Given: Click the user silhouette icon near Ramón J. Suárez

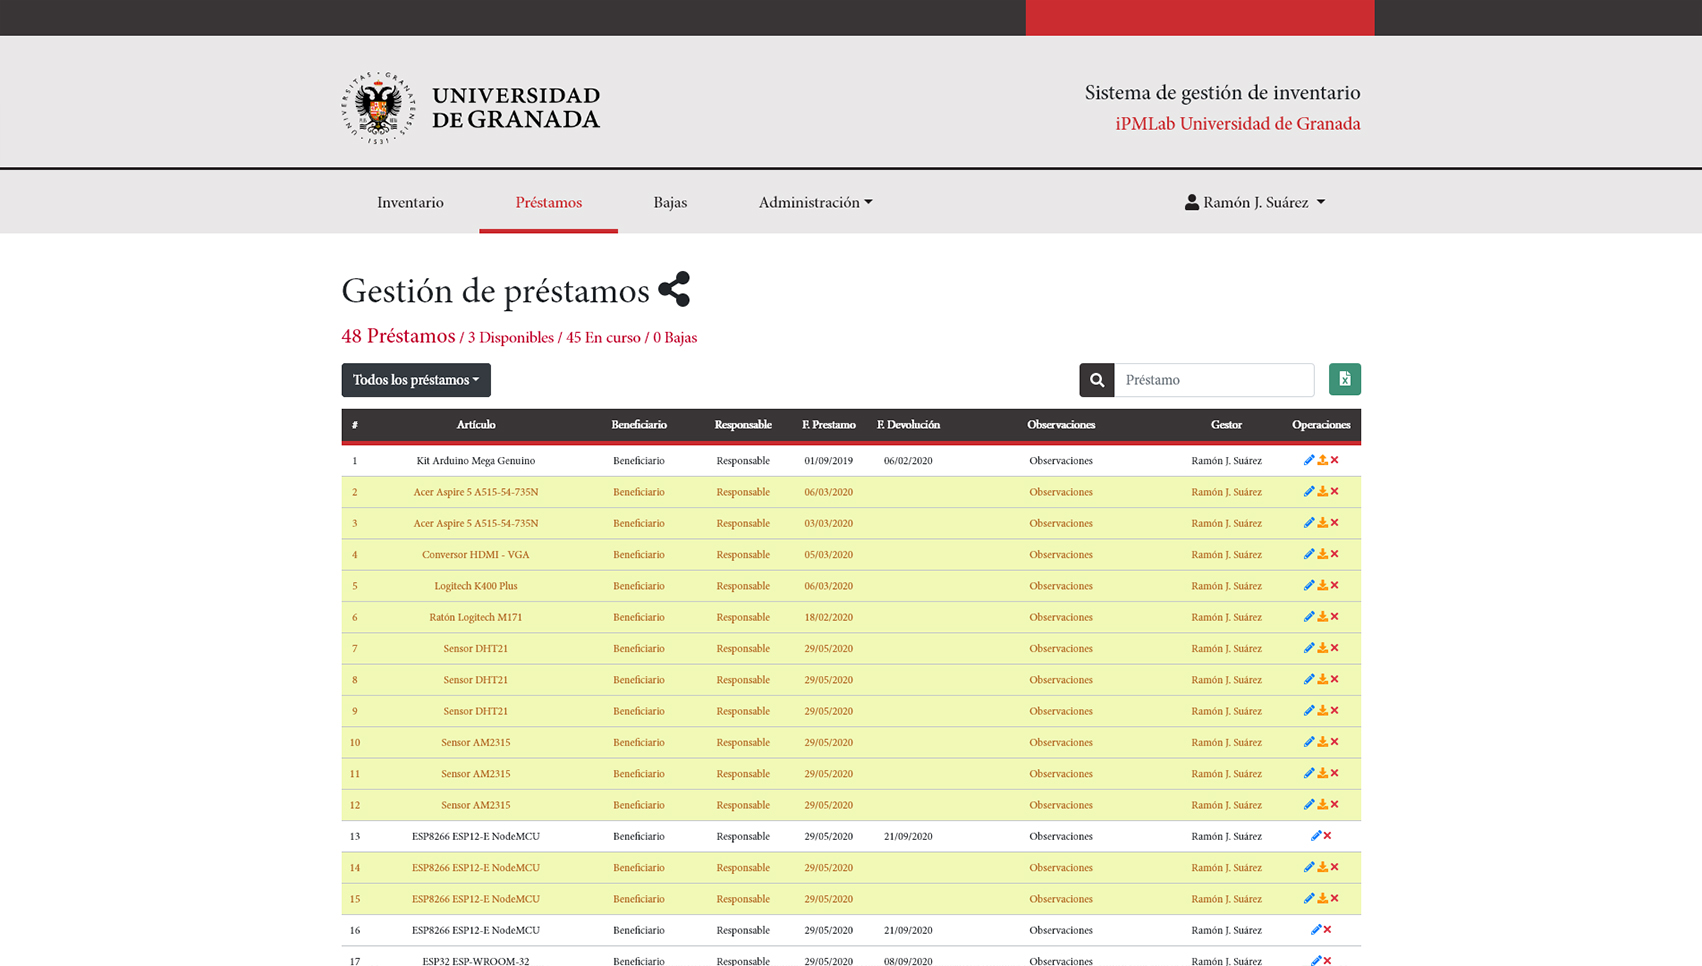Looking at the screenshot, I should pos(1190,201).
